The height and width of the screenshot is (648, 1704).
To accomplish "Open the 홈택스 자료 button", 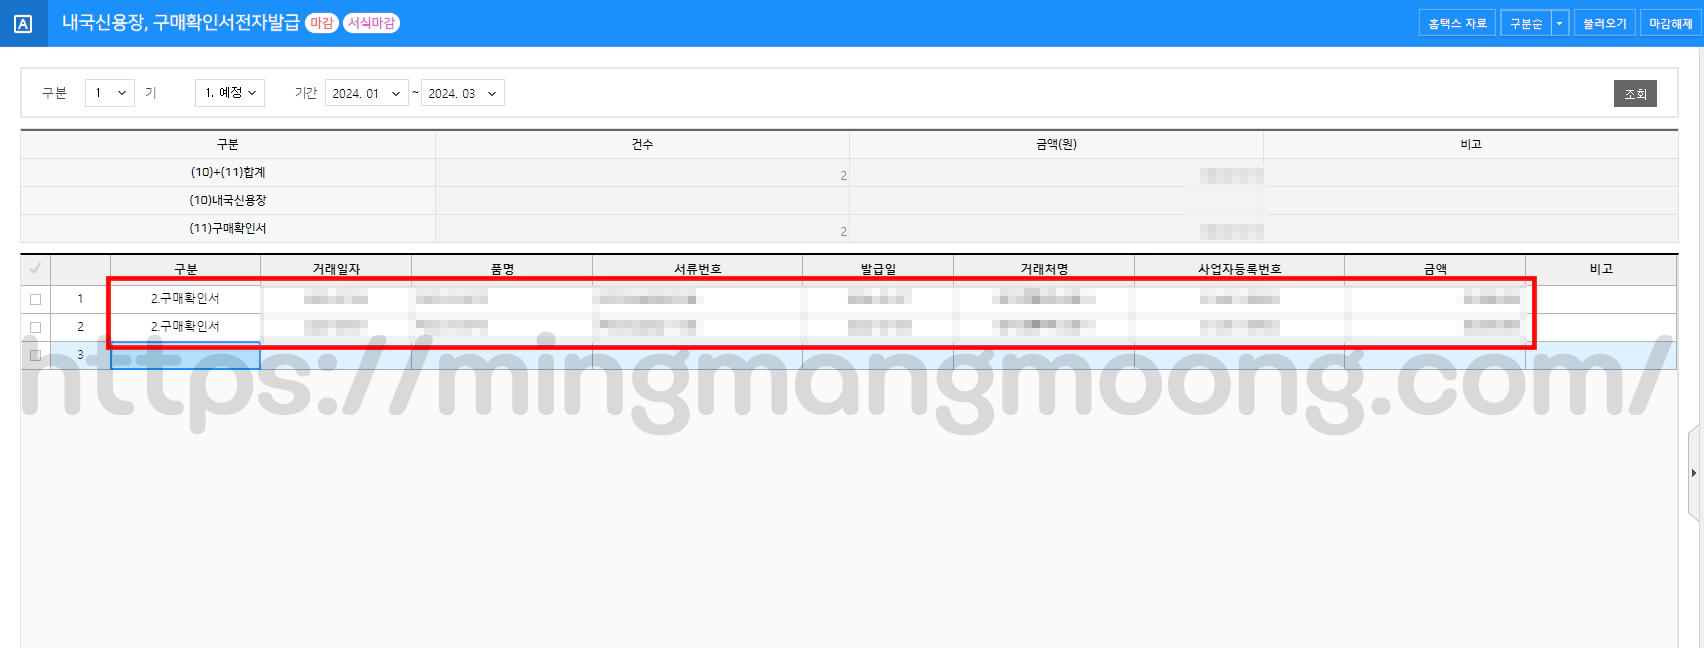I will pos(1457,23).
